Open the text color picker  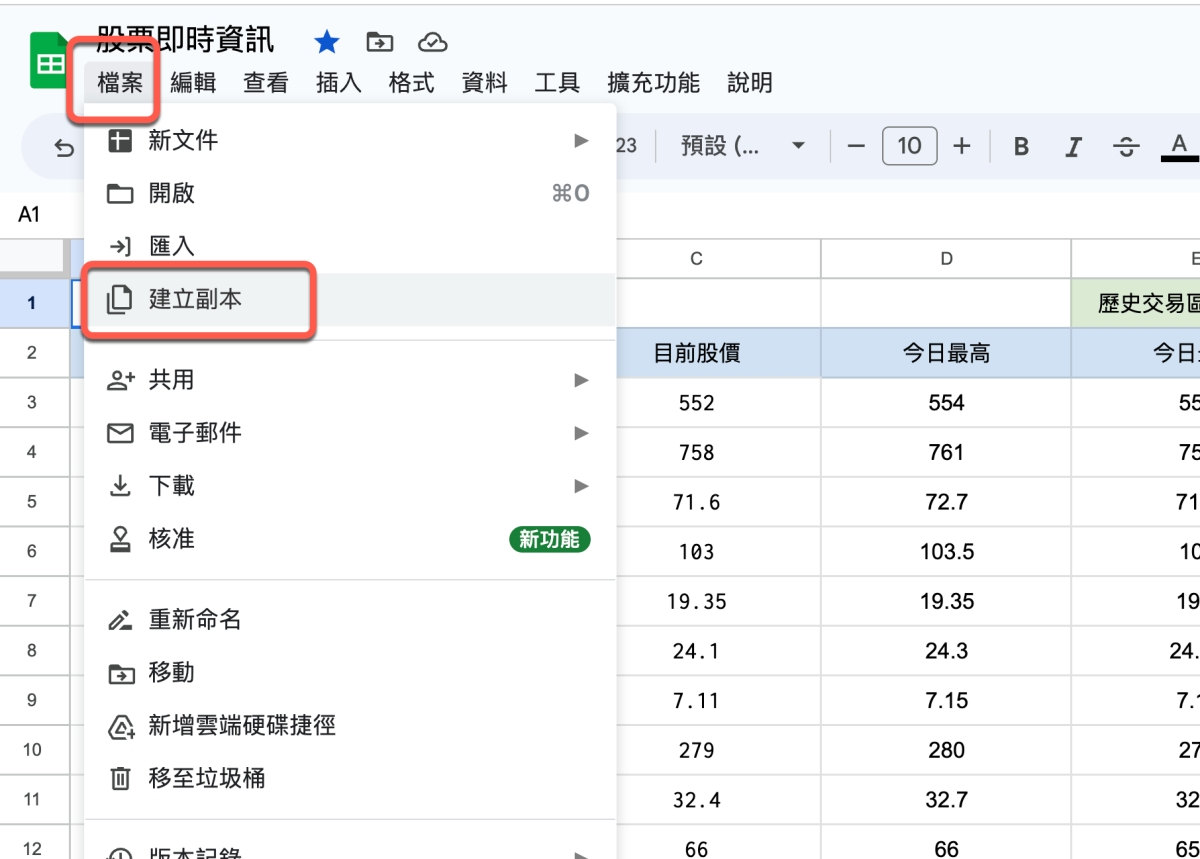point(1179,147)
